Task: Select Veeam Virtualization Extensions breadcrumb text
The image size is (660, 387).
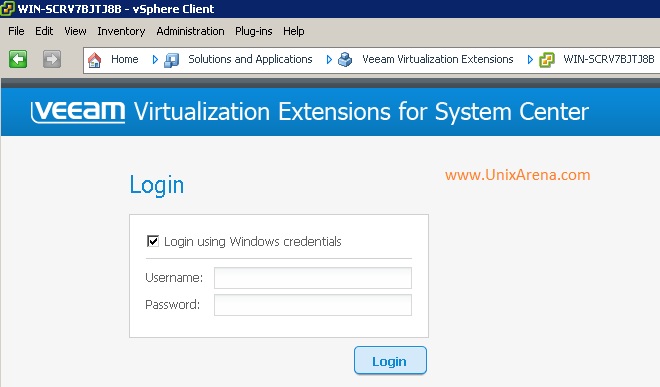Action: pyautogui.click(x=438, y=59)
